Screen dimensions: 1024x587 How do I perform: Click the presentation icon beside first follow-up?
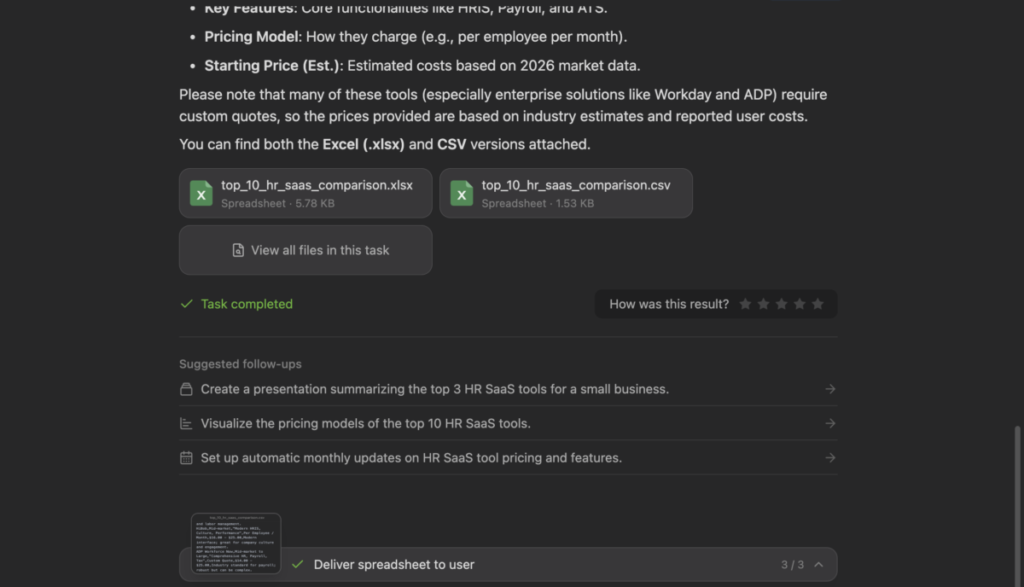click(x=186, y=389)
